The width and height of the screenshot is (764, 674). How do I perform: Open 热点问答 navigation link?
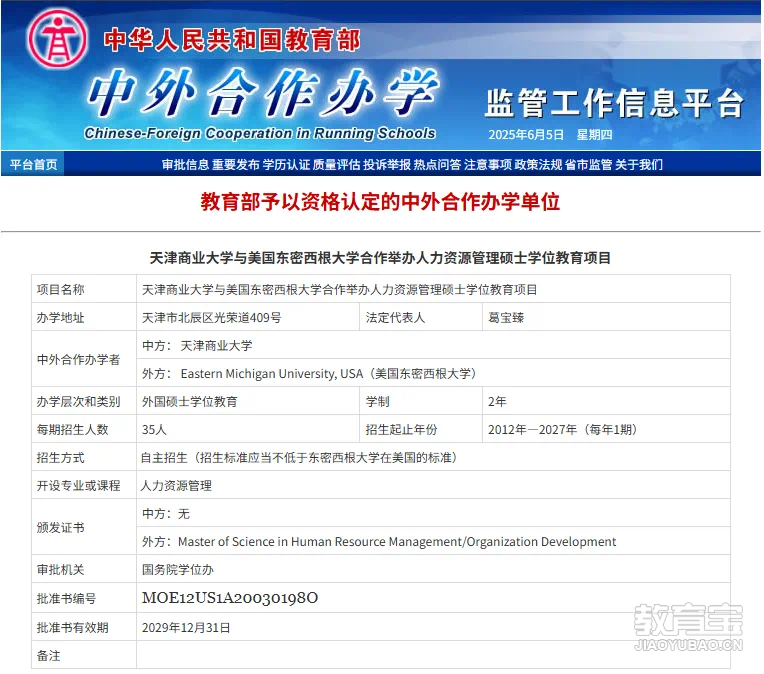pos(438,165)
